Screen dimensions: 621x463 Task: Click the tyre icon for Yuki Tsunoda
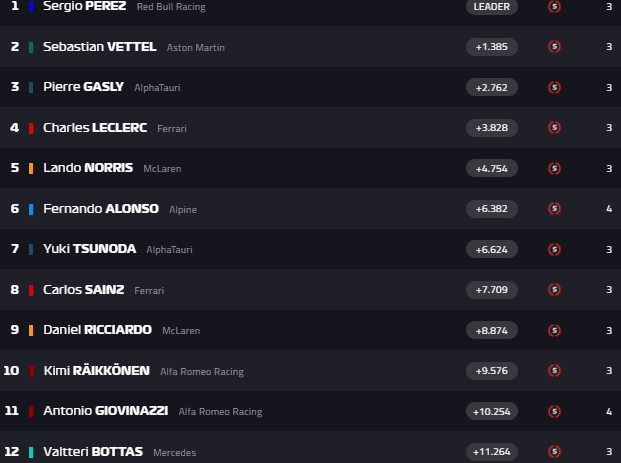pyautogui.click(x=555, y=249)
